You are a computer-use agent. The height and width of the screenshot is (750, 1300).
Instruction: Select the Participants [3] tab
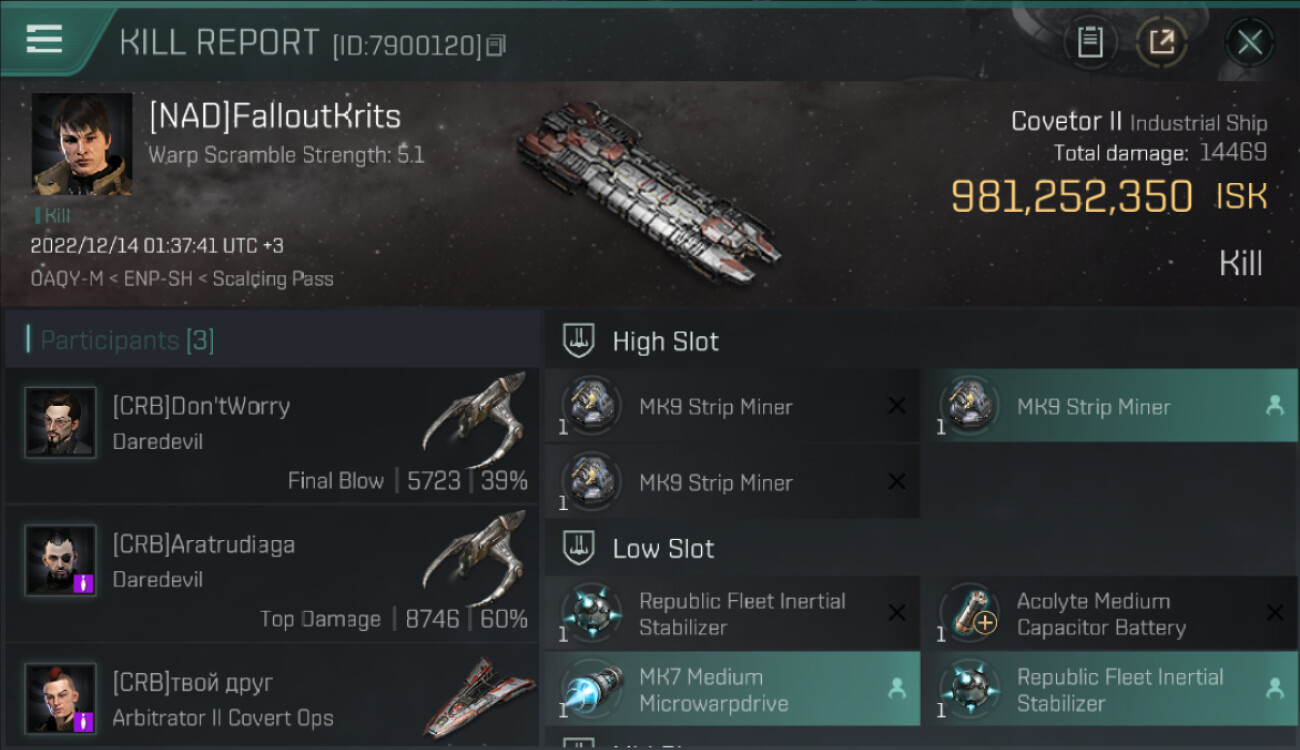(127, 340)
